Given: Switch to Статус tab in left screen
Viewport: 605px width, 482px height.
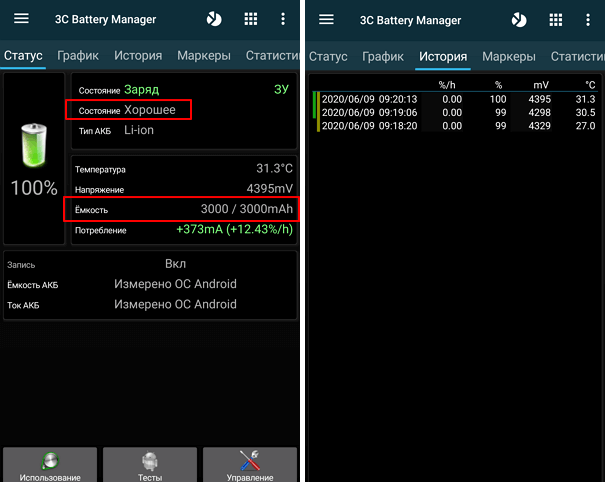Looking at the screenshot, I should (23, 56).
